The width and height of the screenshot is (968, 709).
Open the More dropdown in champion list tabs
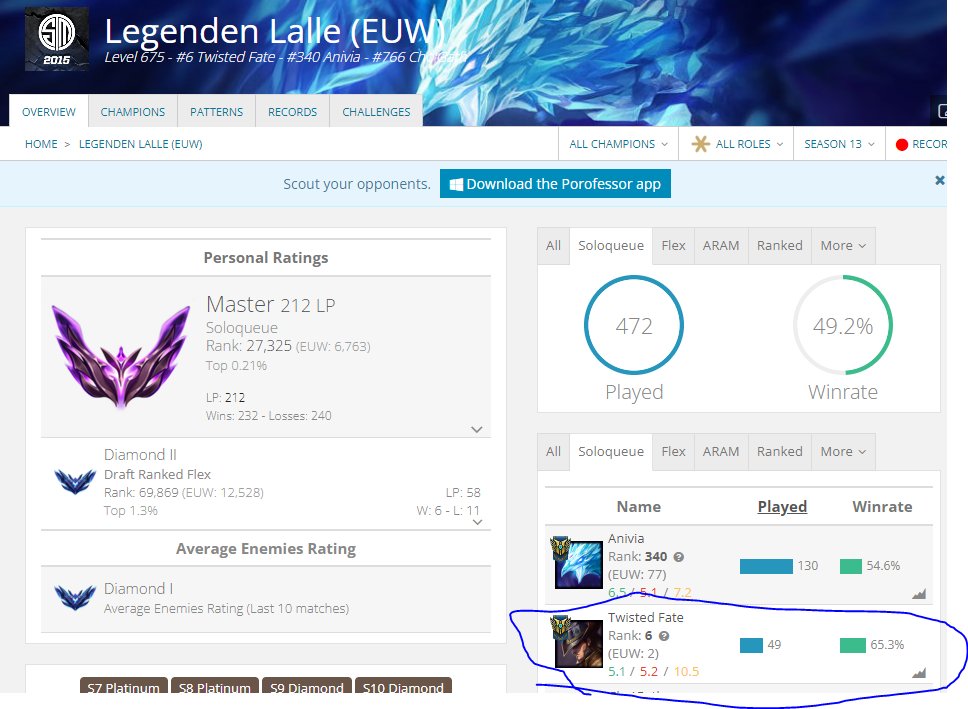[843, 452]
